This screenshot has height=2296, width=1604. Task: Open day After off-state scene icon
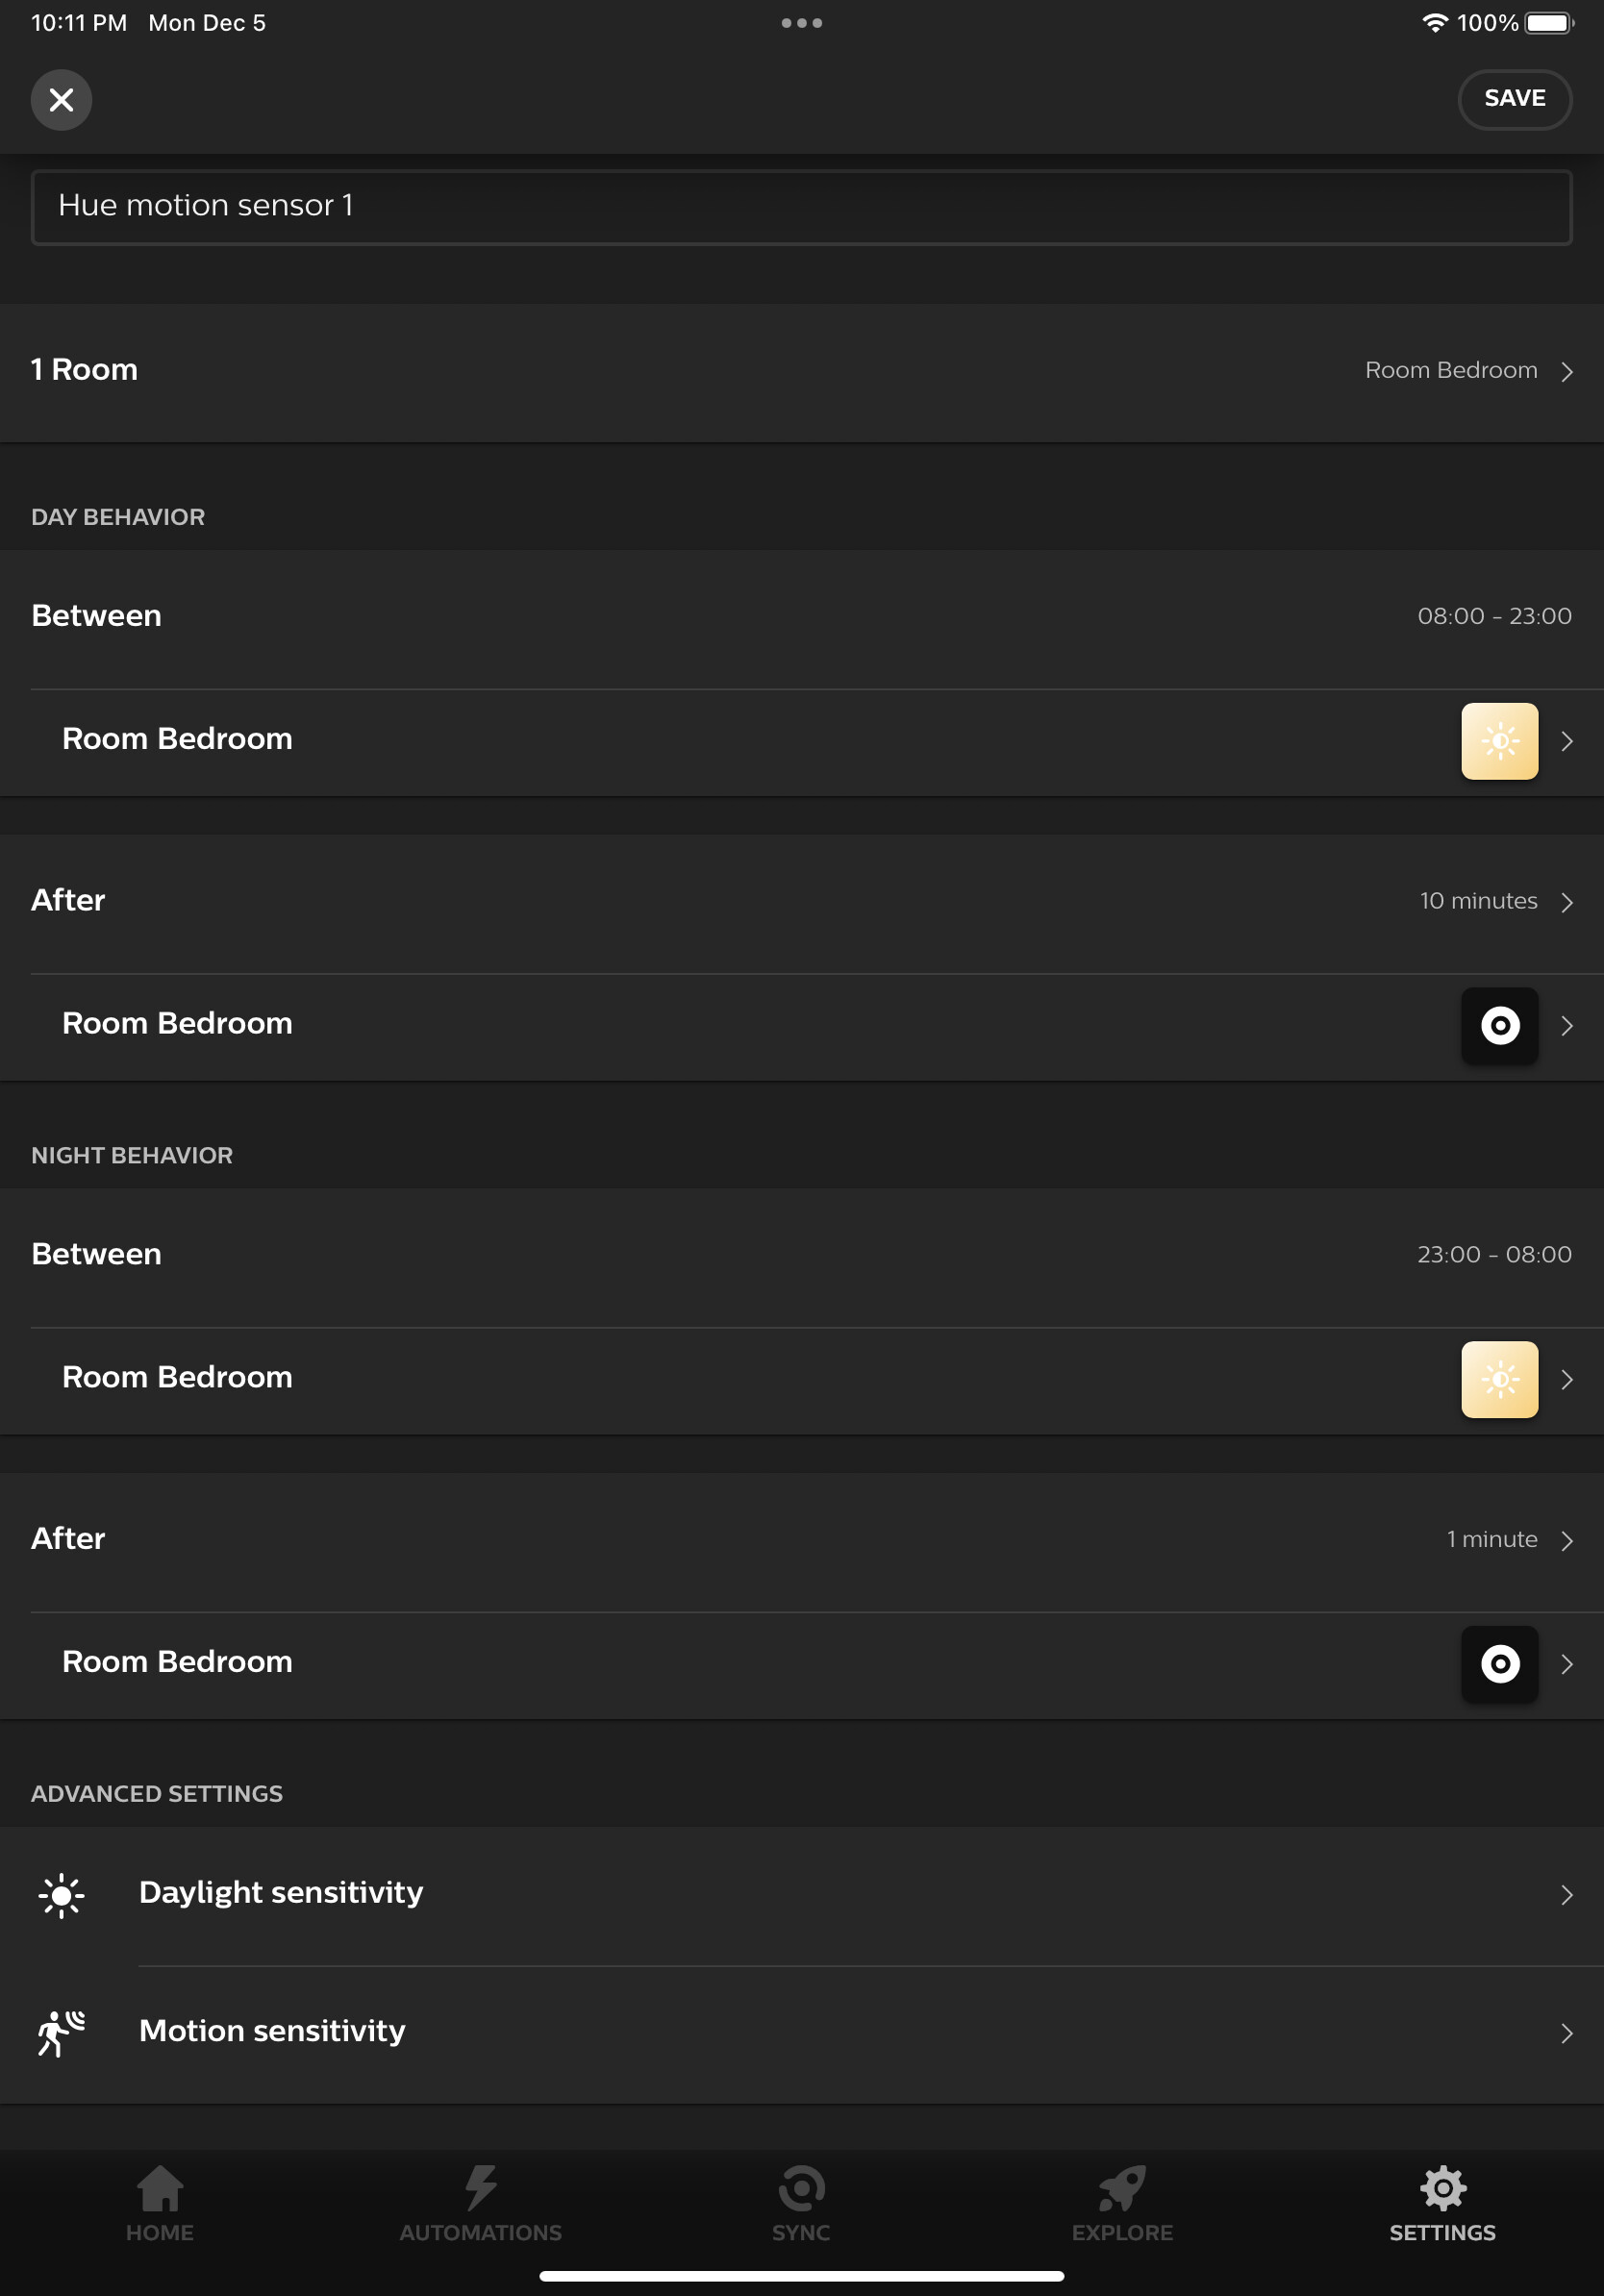point(1499,1026)
